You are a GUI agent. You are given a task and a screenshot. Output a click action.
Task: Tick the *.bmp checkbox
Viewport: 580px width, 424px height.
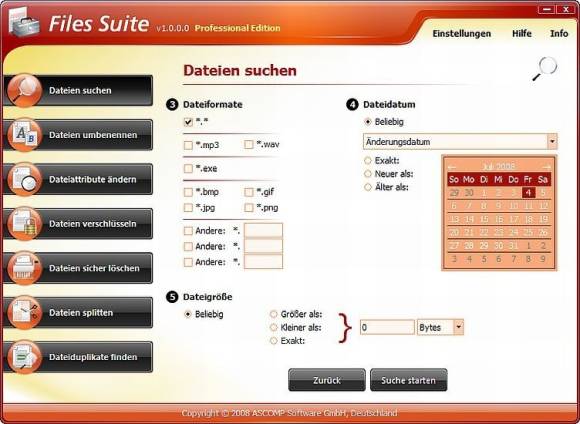[x=188, y=192]
